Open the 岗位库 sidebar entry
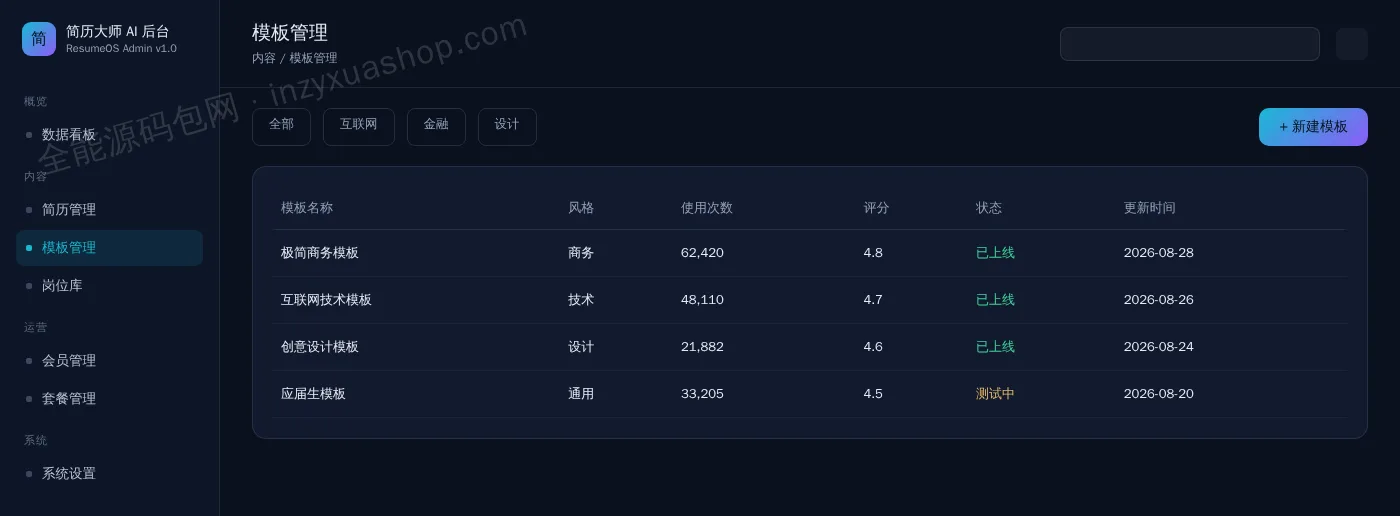This screenshot has width=1400, height=516. point(109,286)
